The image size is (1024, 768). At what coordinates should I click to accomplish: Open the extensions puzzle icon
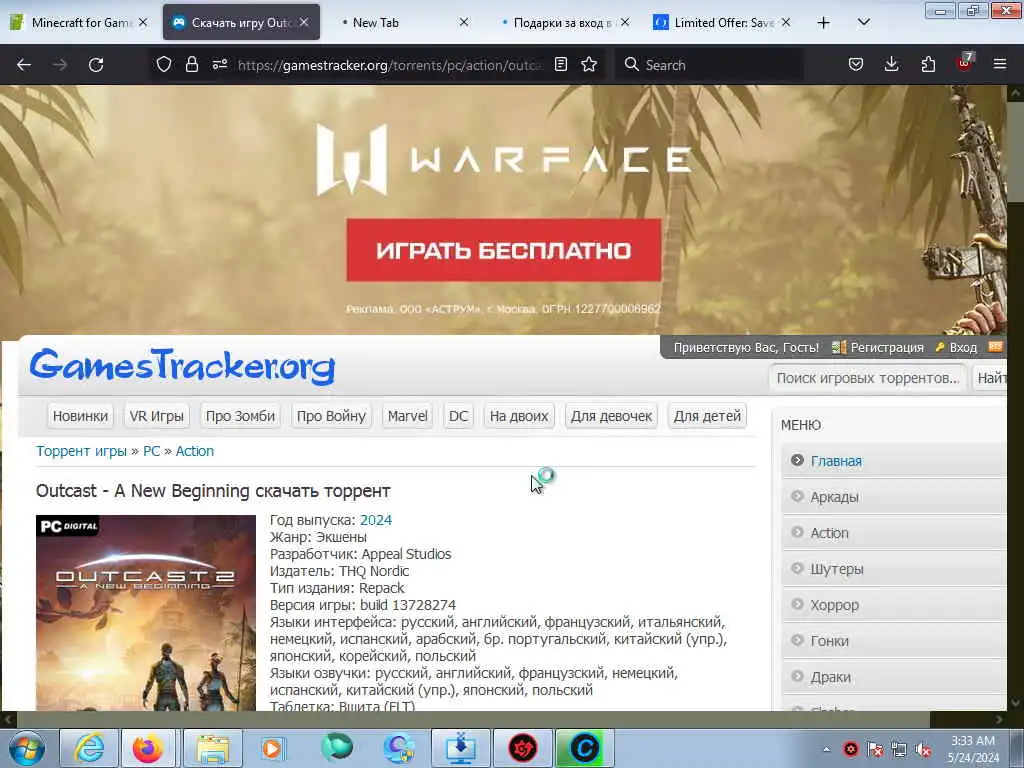pyautogui.click(x=928, y=64)
